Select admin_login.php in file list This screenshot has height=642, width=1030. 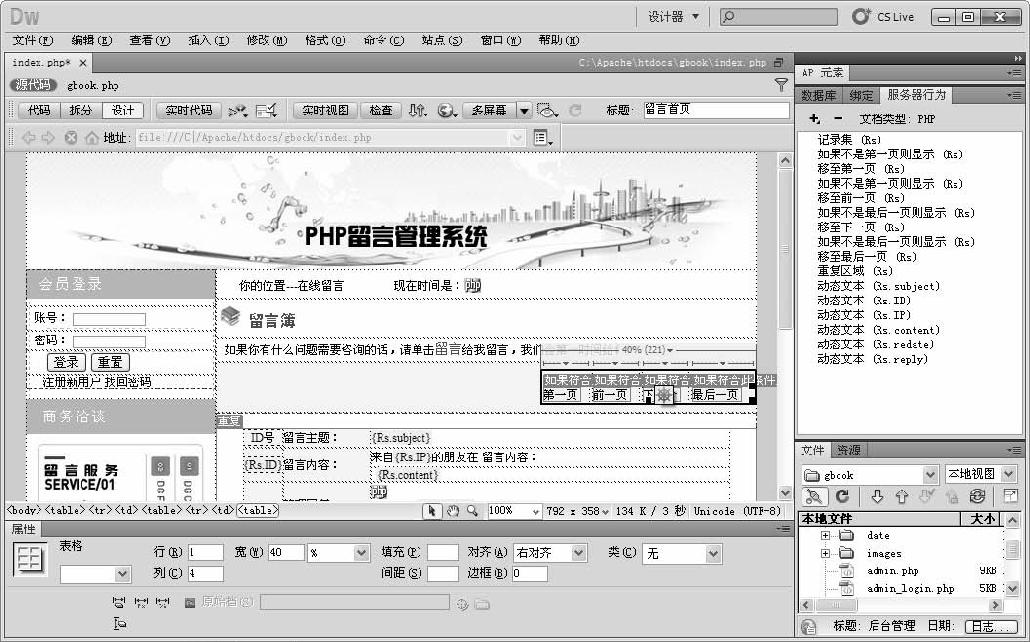(x=910, y=589)
